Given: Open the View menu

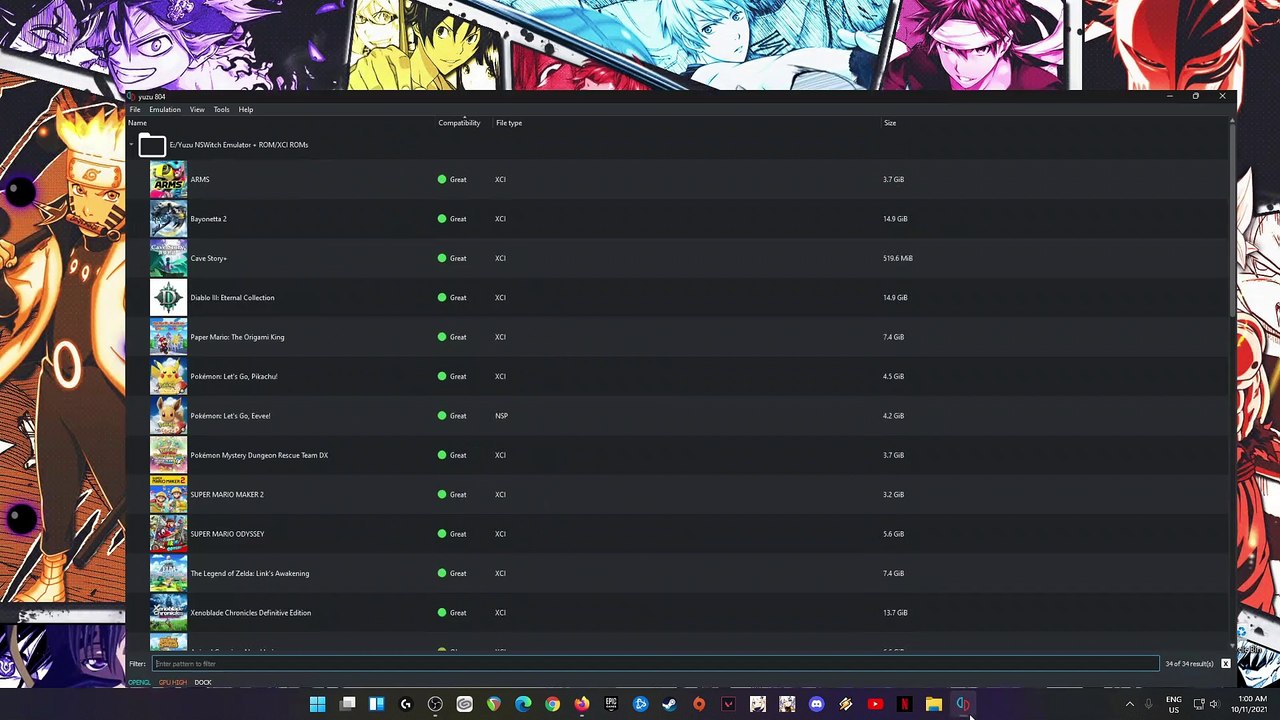Looking at the screenshot, I should coord(197,110).
